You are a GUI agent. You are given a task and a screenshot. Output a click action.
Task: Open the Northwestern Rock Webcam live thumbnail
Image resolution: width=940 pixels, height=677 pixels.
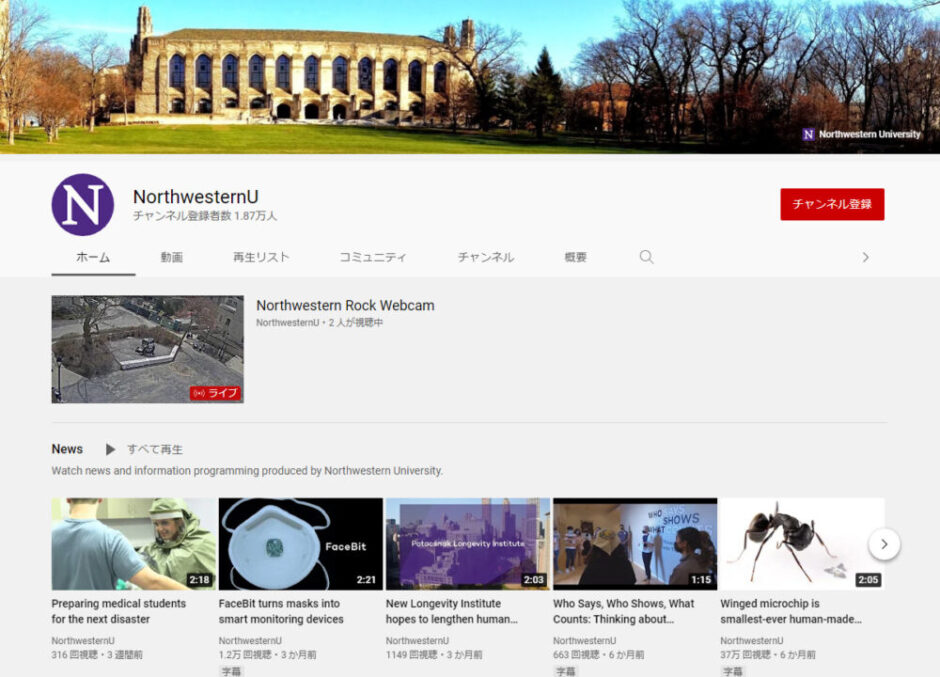147,350
